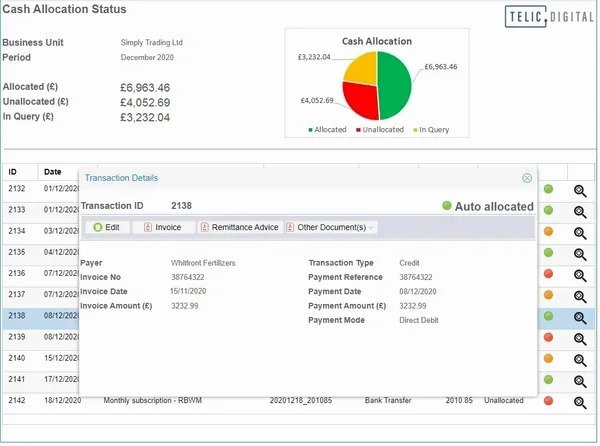Viewport: 600px width, 446px height.
Task: Open the Remittance Advice document
Action: [238, 227]
